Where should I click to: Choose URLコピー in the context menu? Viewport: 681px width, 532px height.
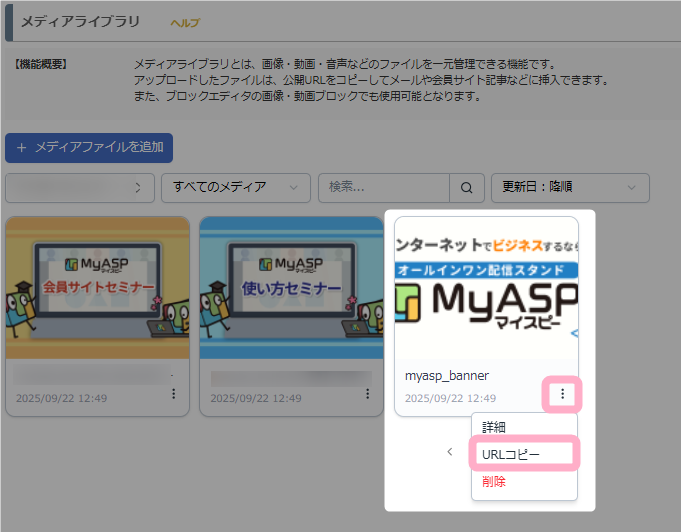click(510, 454)
